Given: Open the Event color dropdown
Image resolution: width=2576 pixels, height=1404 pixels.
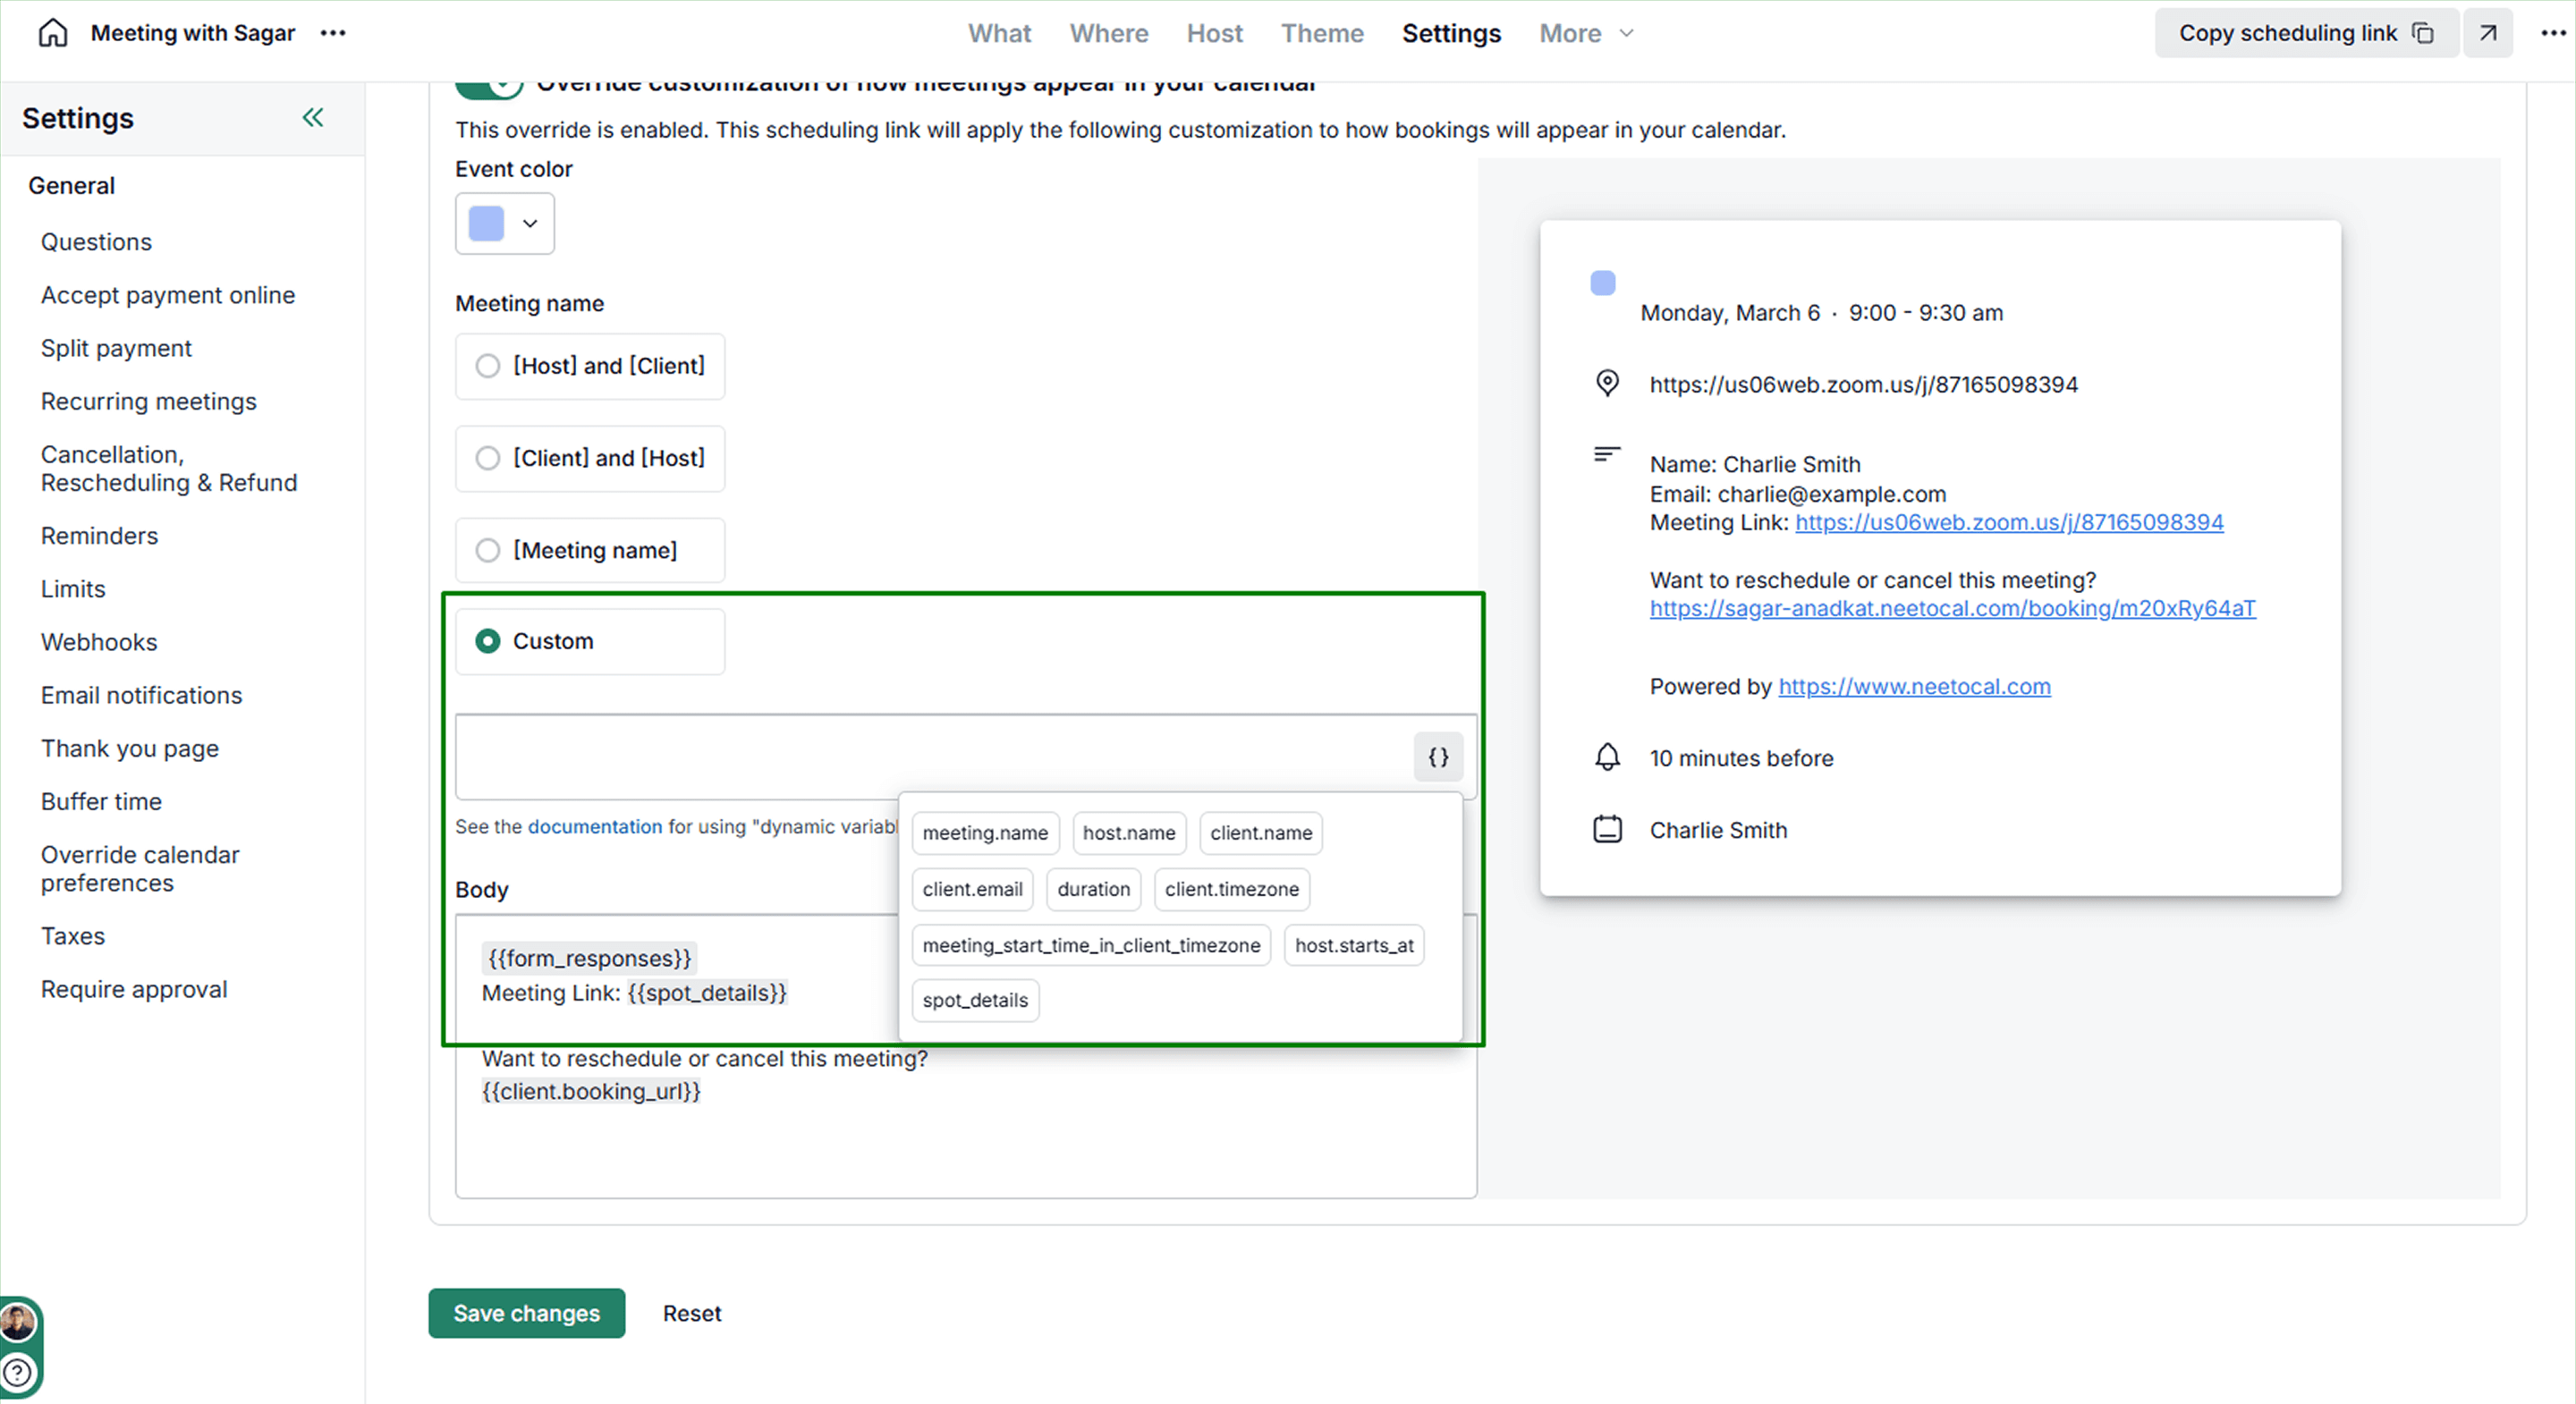Looking at the screenshot, I should 505,223.
